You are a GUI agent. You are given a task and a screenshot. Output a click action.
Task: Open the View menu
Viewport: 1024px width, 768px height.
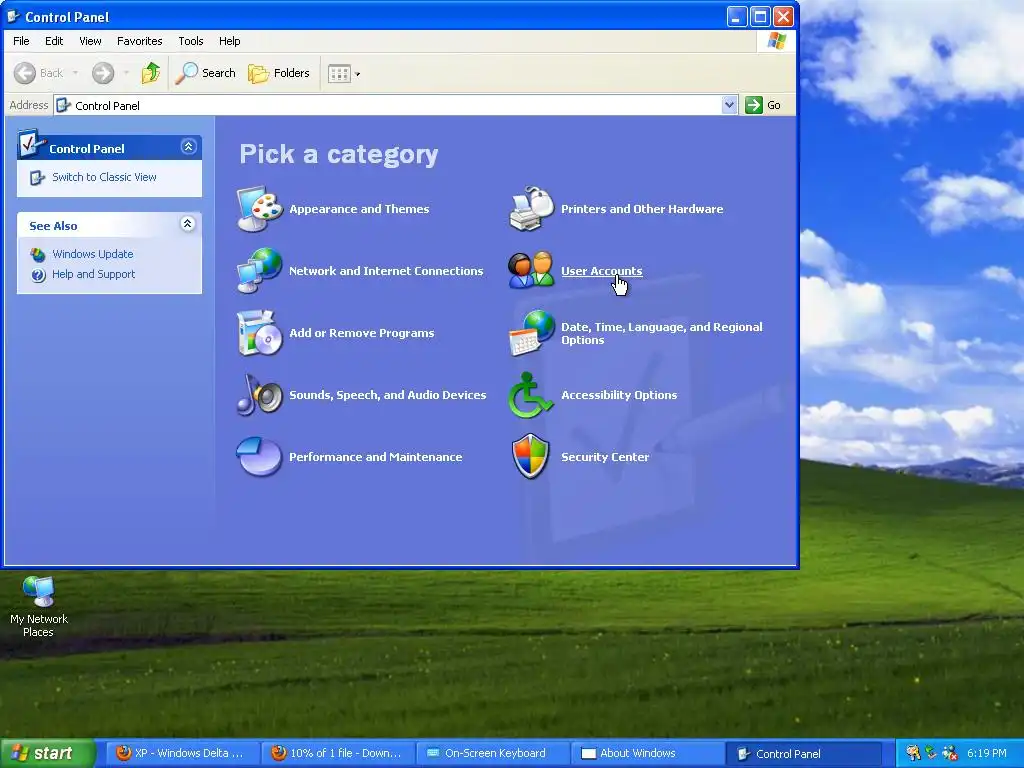click(x=90, y=40)
